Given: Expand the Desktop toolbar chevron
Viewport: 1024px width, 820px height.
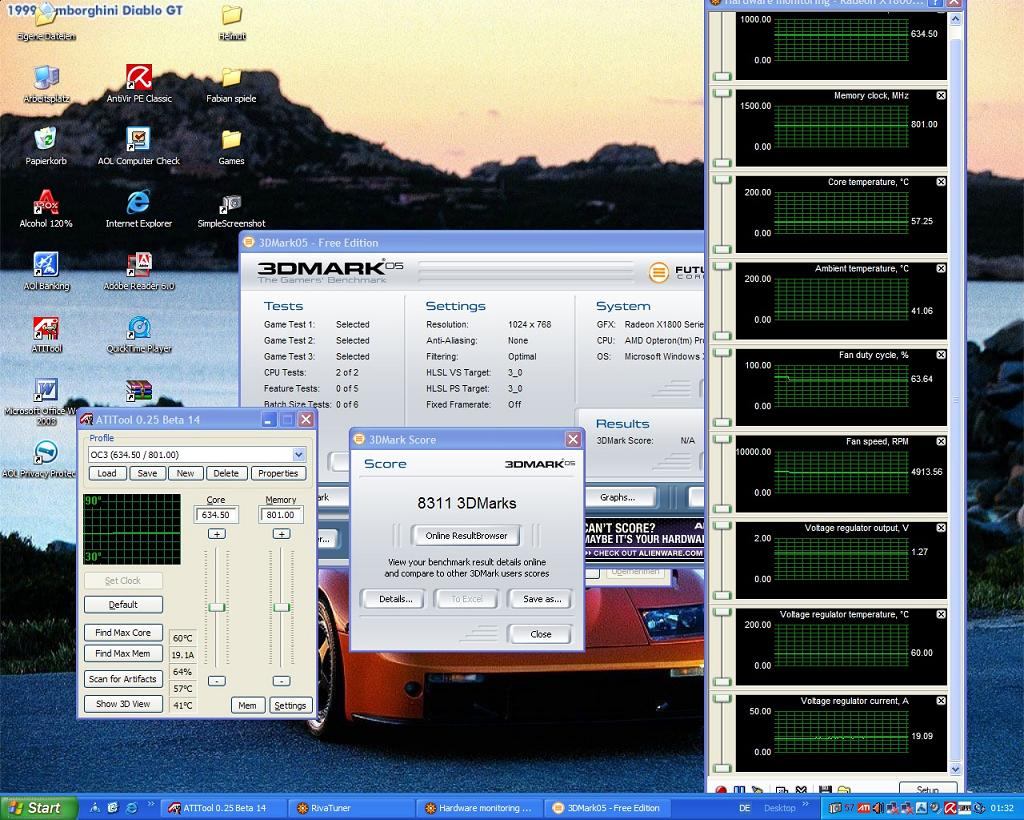Looking at the screenshot, I should click(806, 804).
